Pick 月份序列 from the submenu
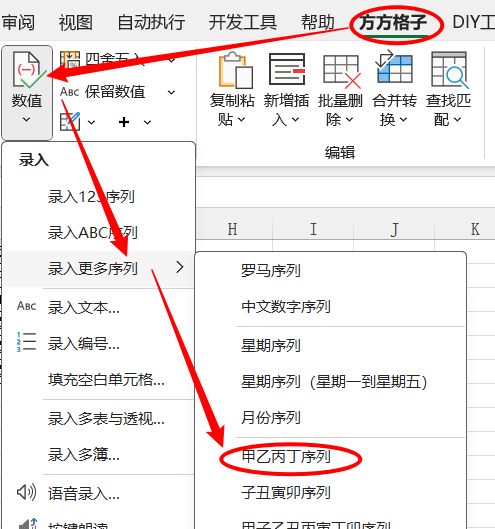This screenshot has height=529, width=495. [271, 418]
